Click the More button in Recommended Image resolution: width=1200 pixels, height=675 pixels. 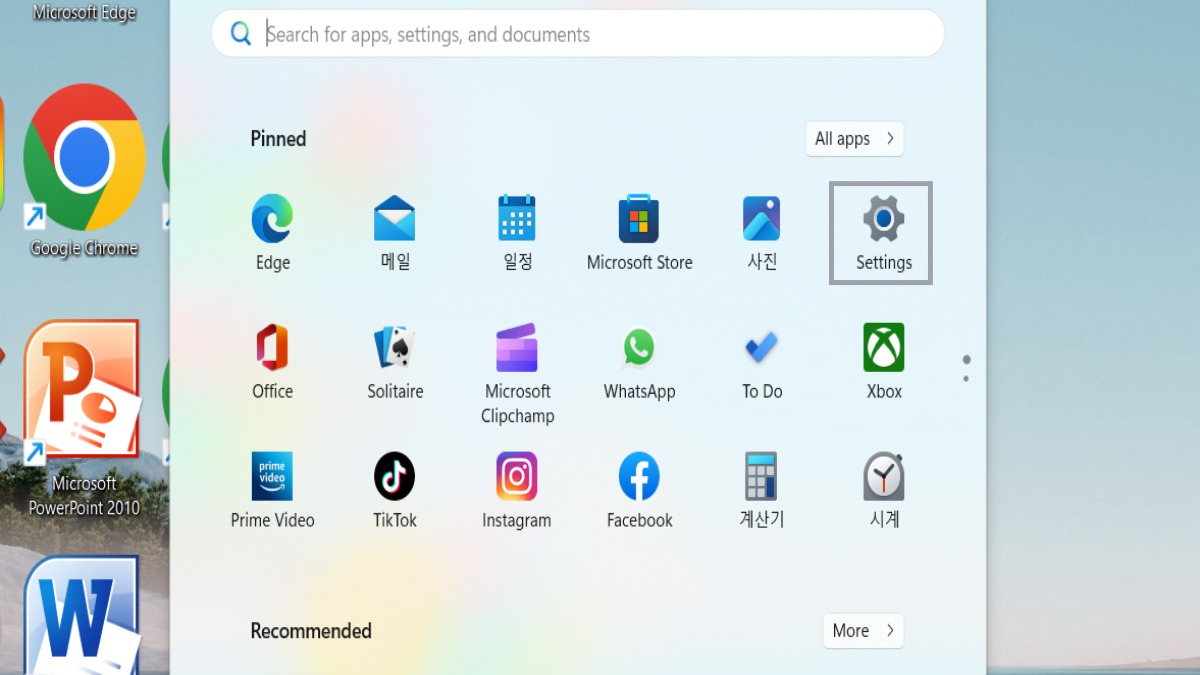pyautogui.click(x=863, y=631)
